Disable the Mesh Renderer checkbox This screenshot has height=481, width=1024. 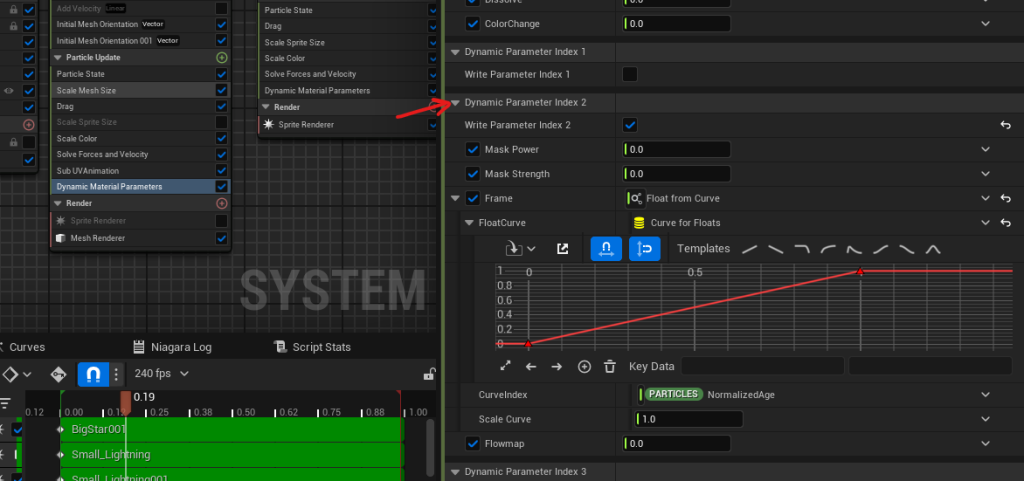click(x=222, y=238)
